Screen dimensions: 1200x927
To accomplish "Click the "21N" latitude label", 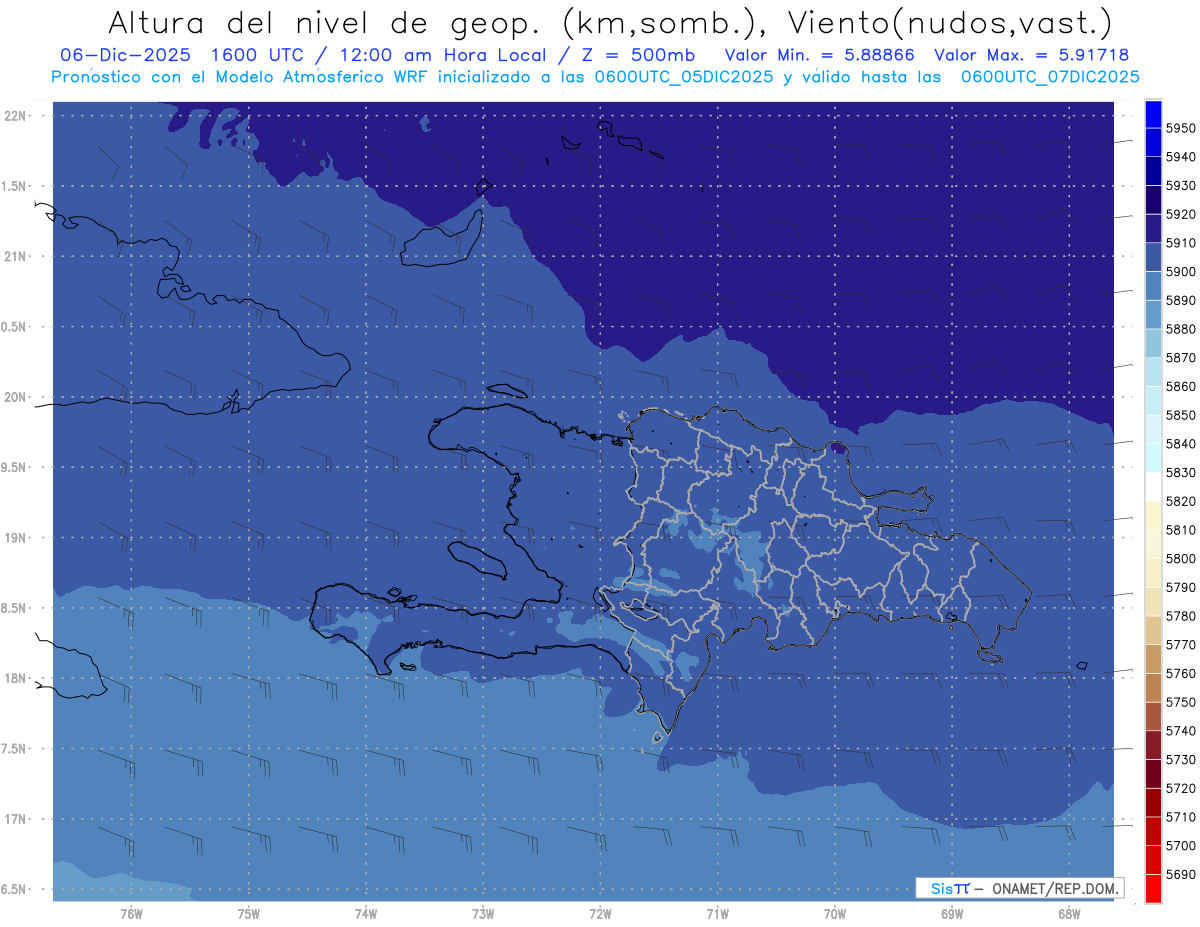I will (17, 256).
